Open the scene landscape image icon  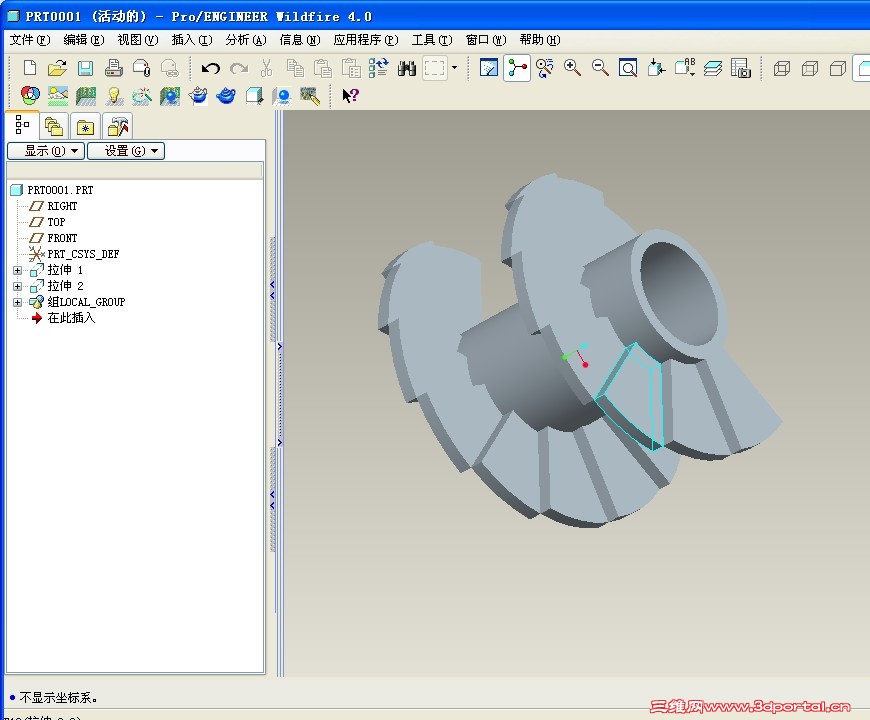tap(58, 96)
